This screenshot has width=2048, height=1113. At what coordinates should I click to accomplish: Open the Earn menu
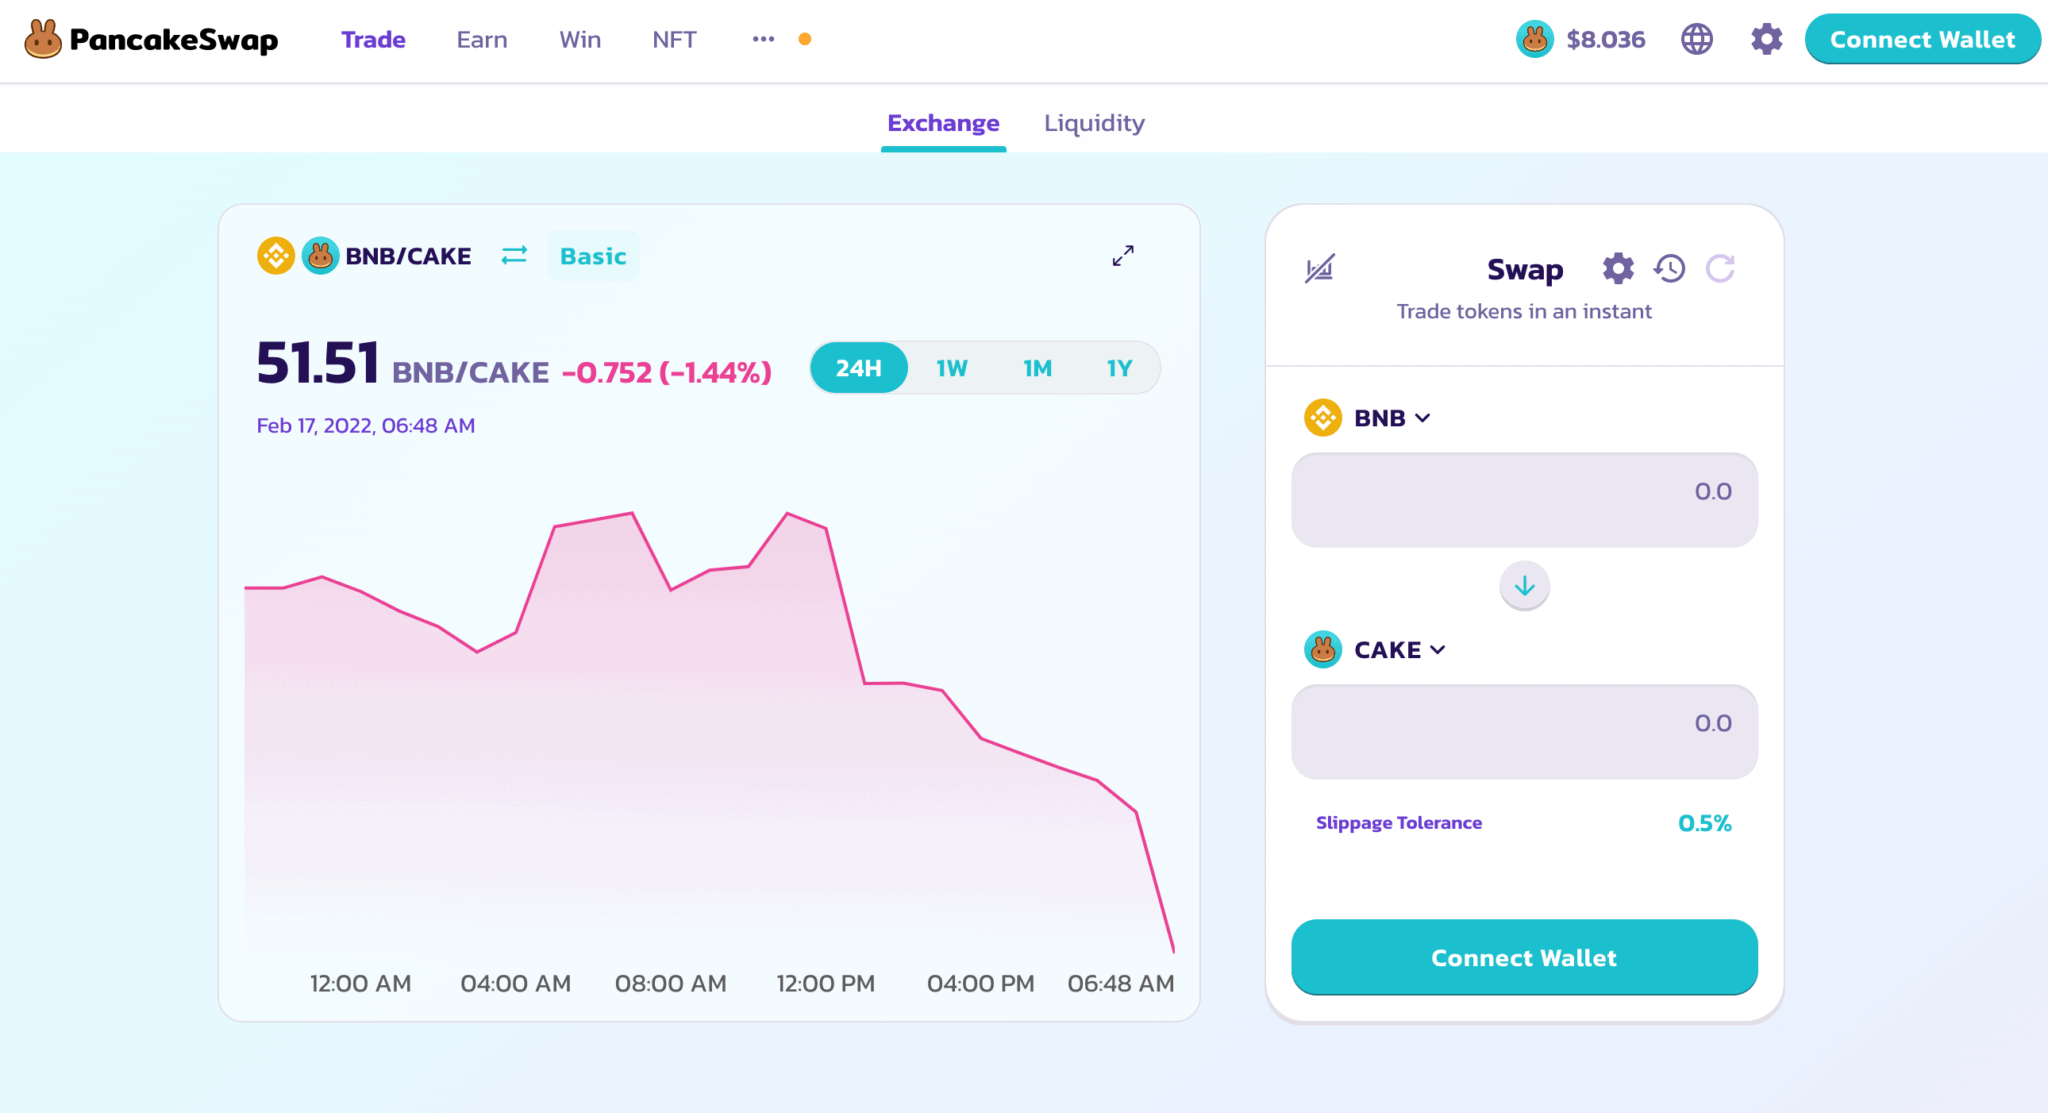[482, 40]
